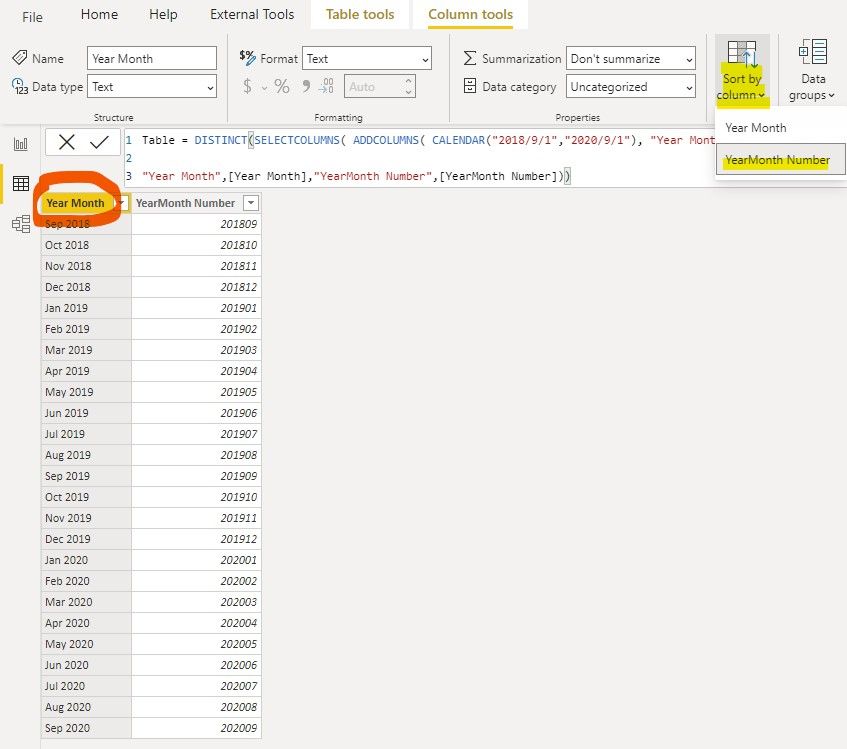This screenshot has height=749, width=847.
Task: Open the Data category dropdown
Action: (630, 86)
